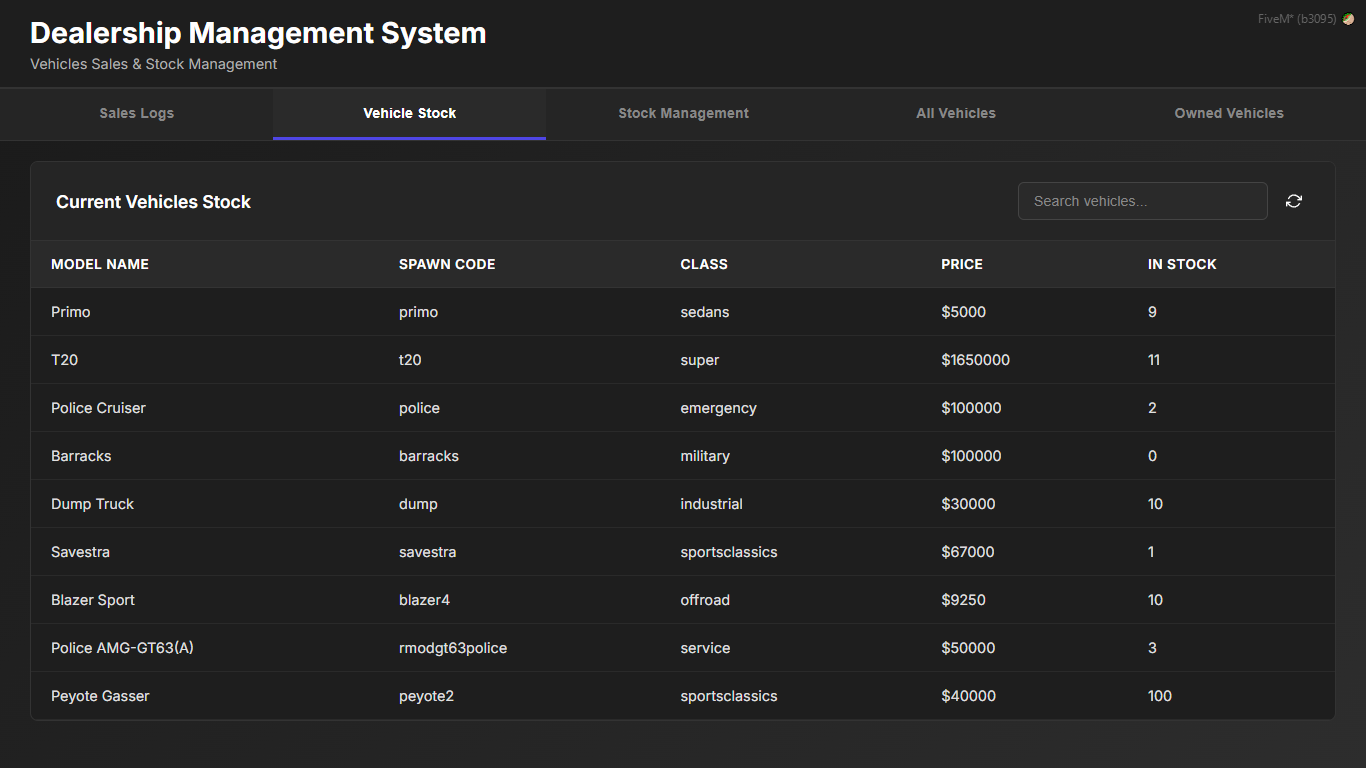Click Savestra's stock count of 1
The height and width of the screenshot is (768, 1366).
1151,552
